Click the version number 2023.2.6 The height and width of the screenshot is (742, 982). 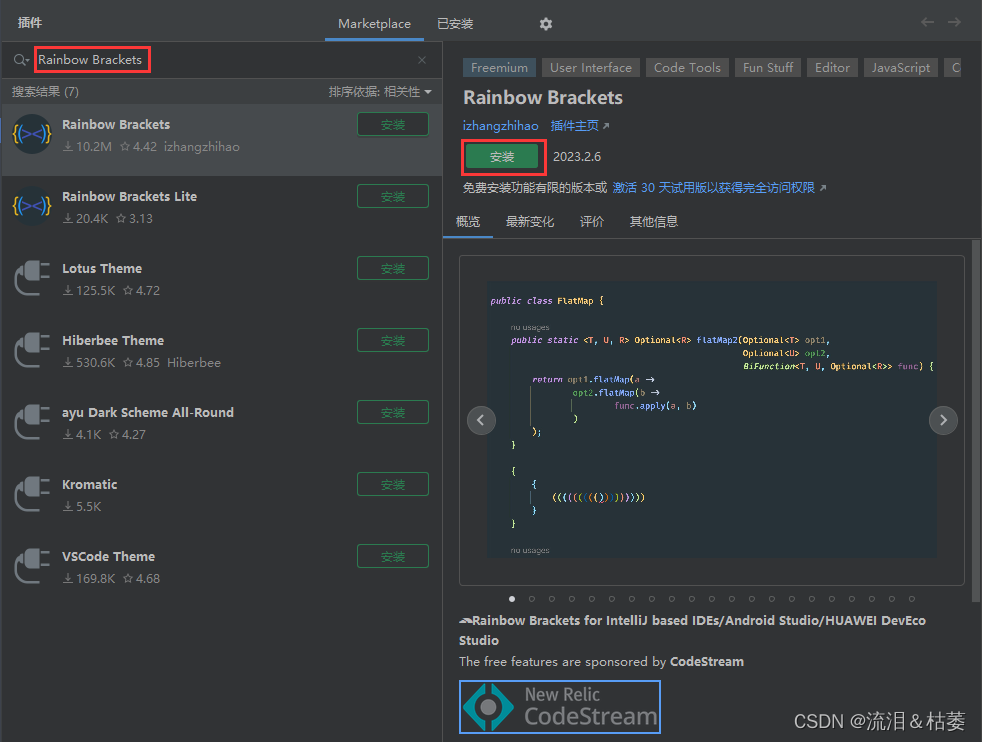577,157
